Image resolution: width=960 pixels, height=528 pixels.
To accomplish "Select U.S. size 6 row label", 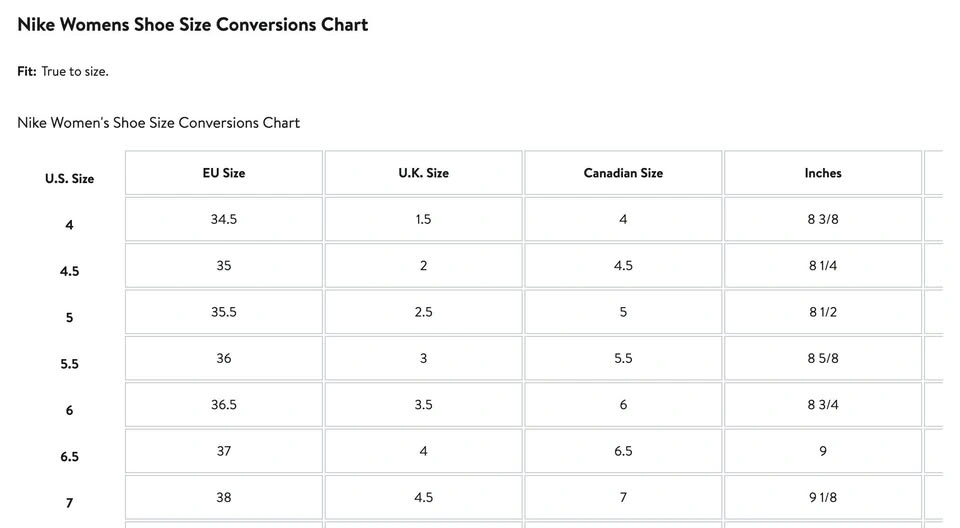I will point(69,410).
